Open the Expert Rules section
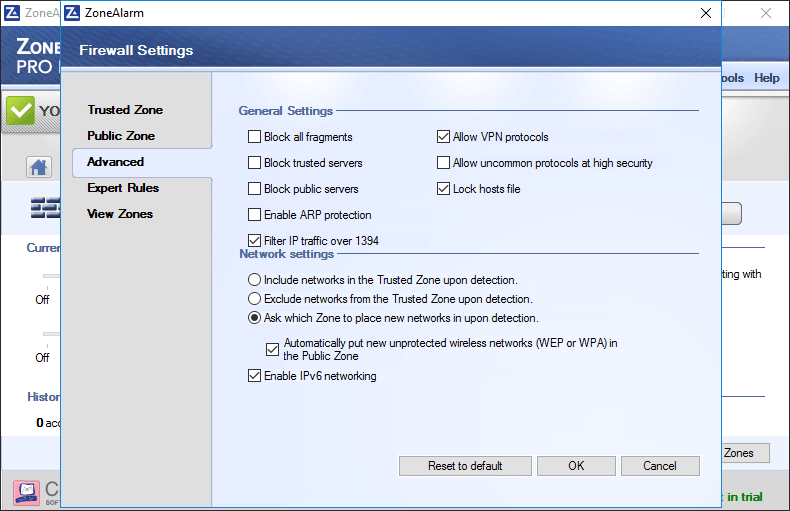This screenshot has height=511, width=790. click(x=123, y=188)
